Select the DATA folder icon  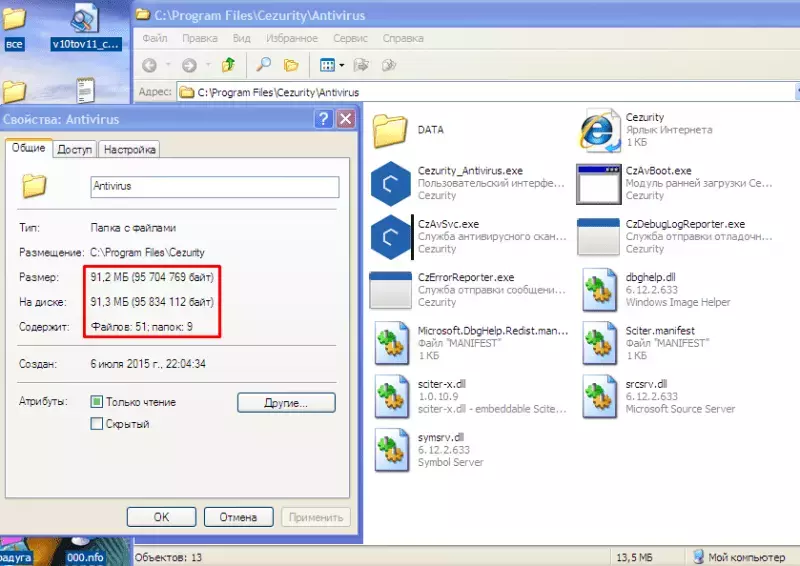[390, 131]
